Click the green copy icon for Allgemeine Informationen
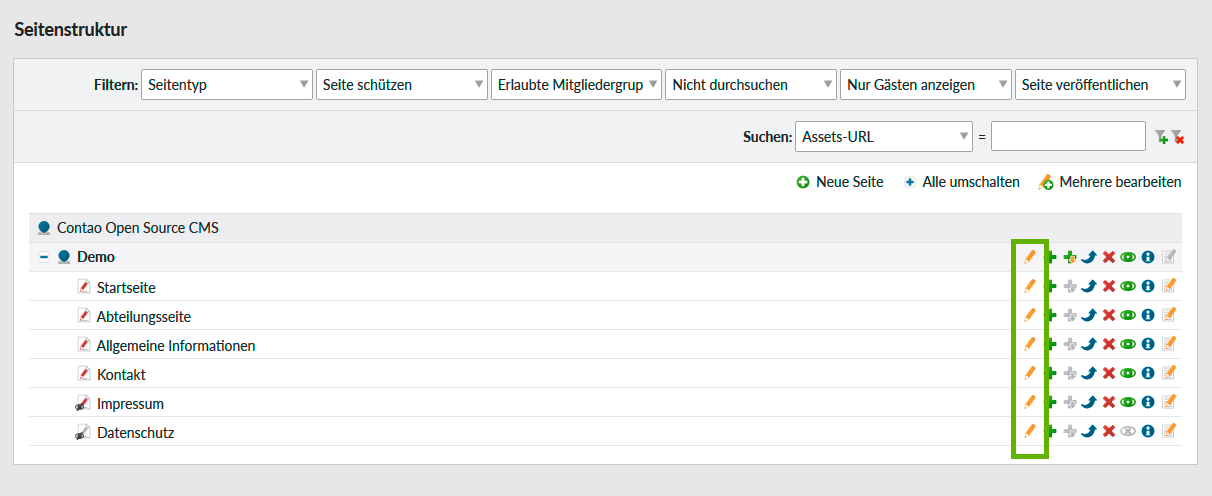Image resolution: width=1212 pixels, height=496 pixels. (1050, 344)
